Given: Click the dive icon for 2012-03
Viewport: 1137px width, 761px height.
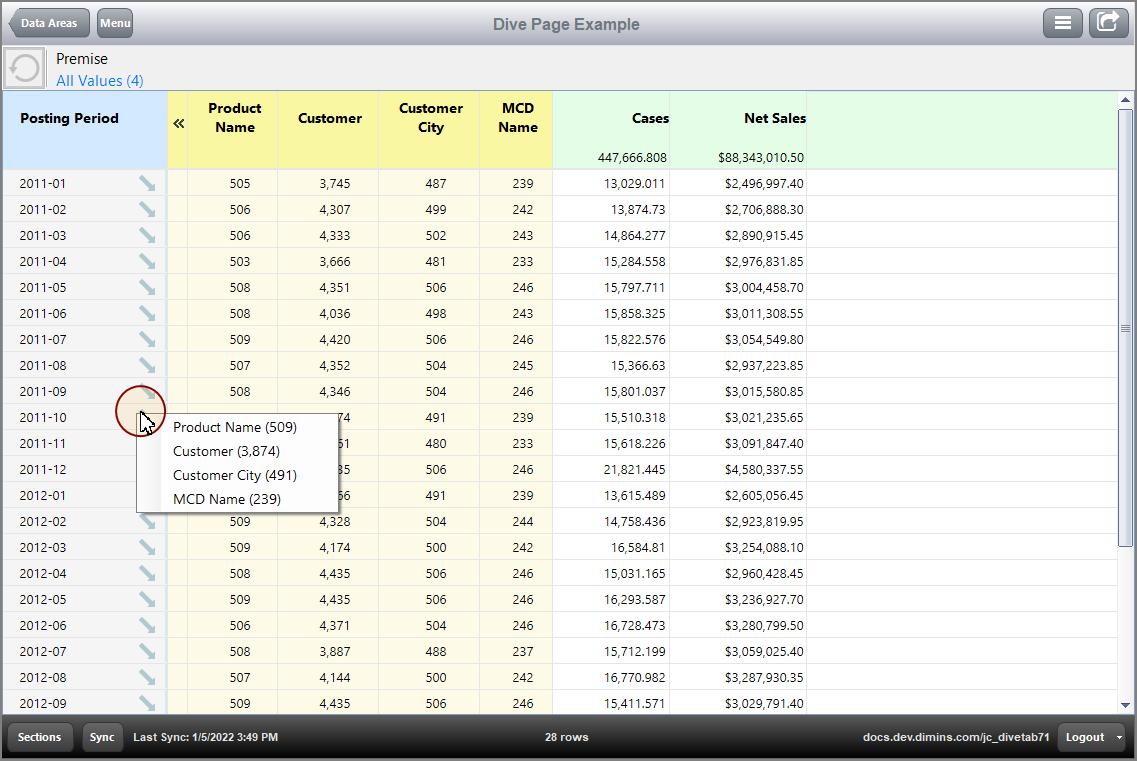Looking at the screenshot, I should click(x=147, y=548).
